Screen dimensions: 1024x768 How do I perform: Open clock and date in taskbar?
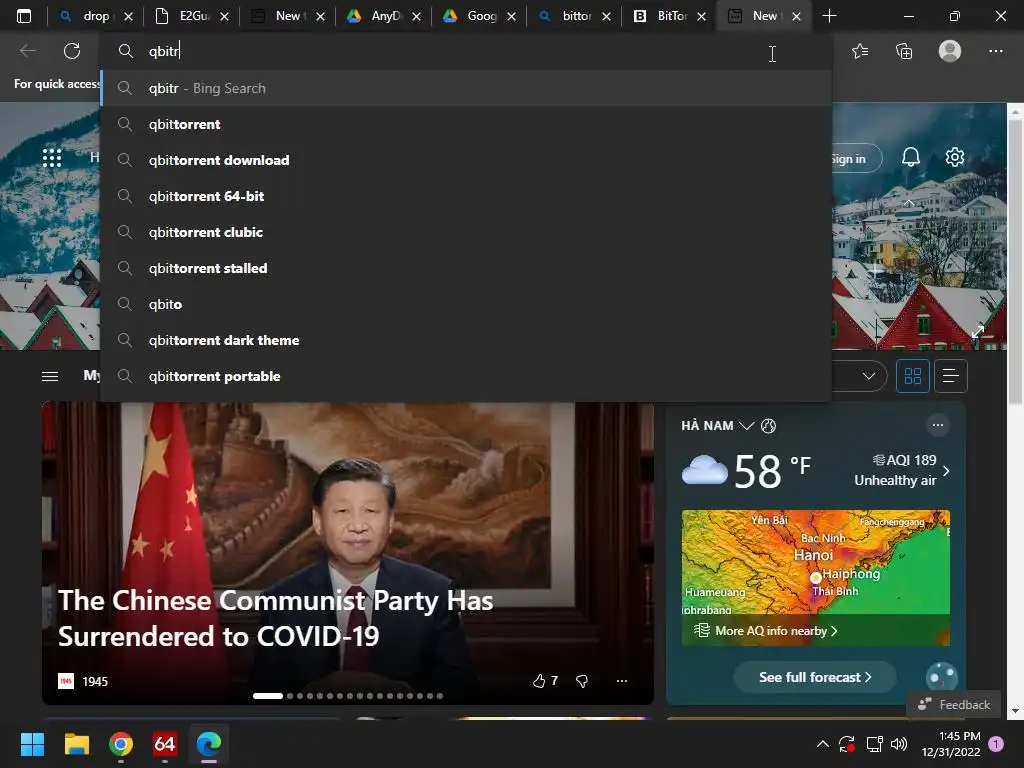click(x=951, y=744)
